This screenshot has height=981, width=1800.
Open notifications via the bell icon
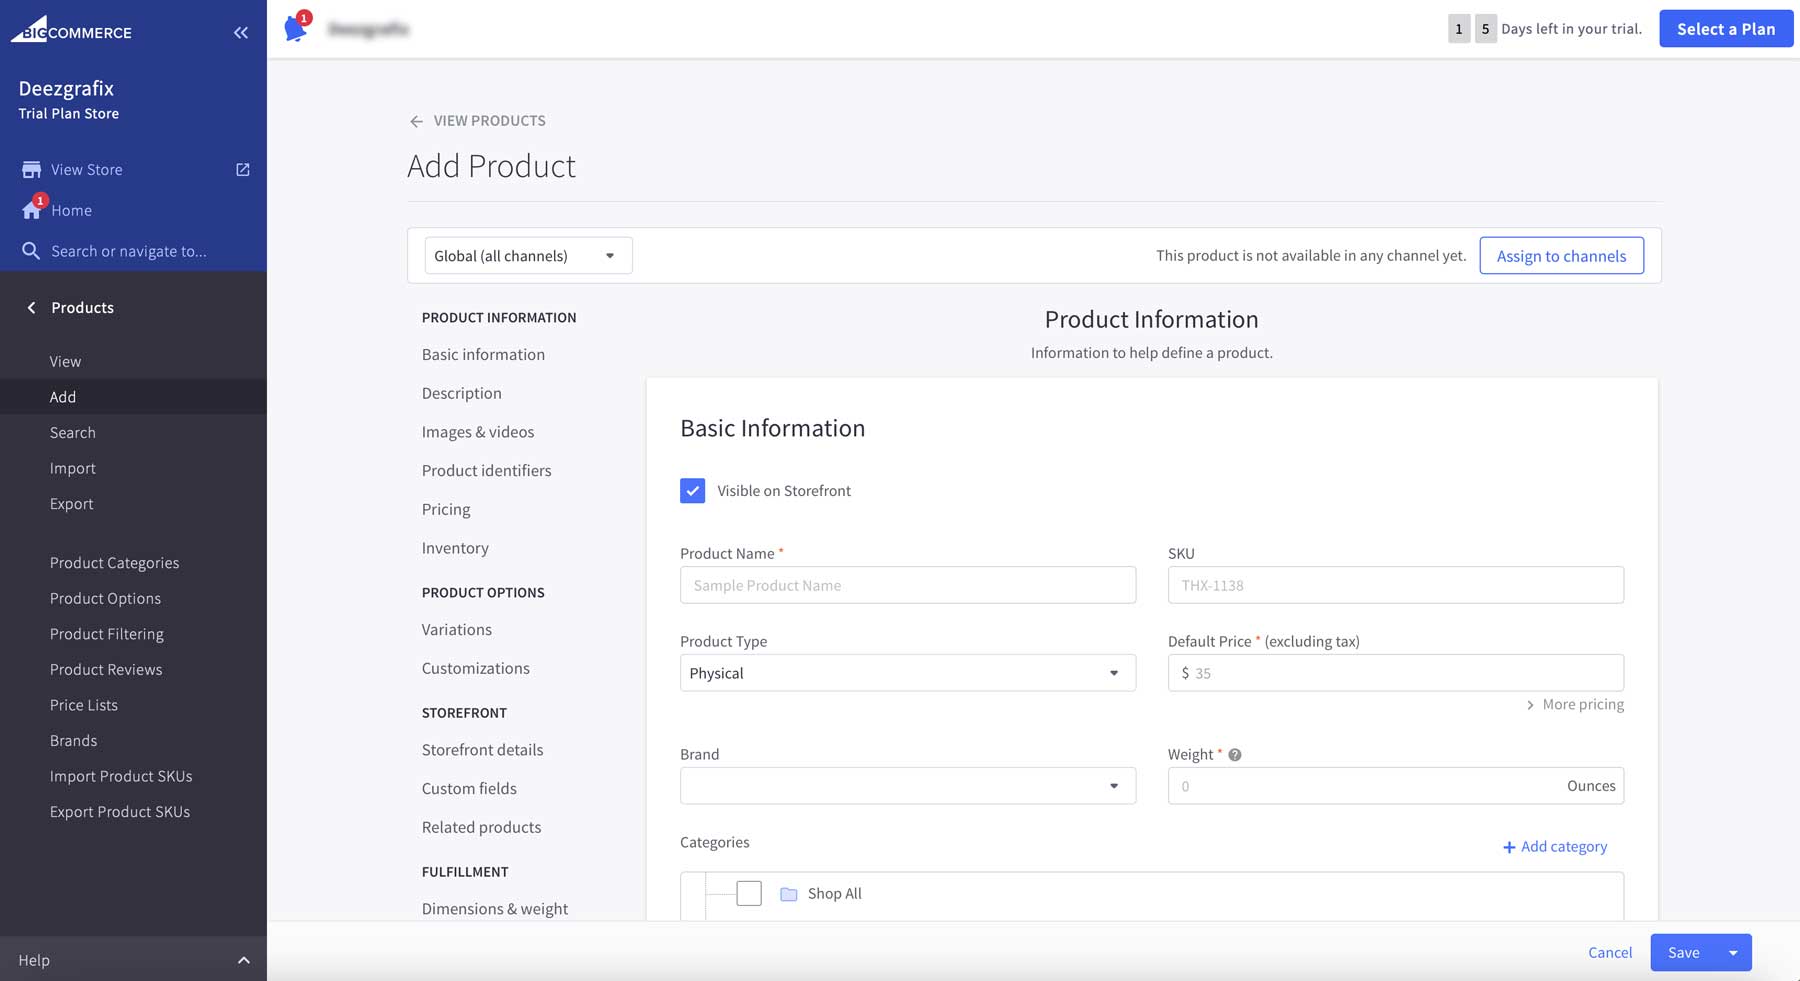click(294, 28)
